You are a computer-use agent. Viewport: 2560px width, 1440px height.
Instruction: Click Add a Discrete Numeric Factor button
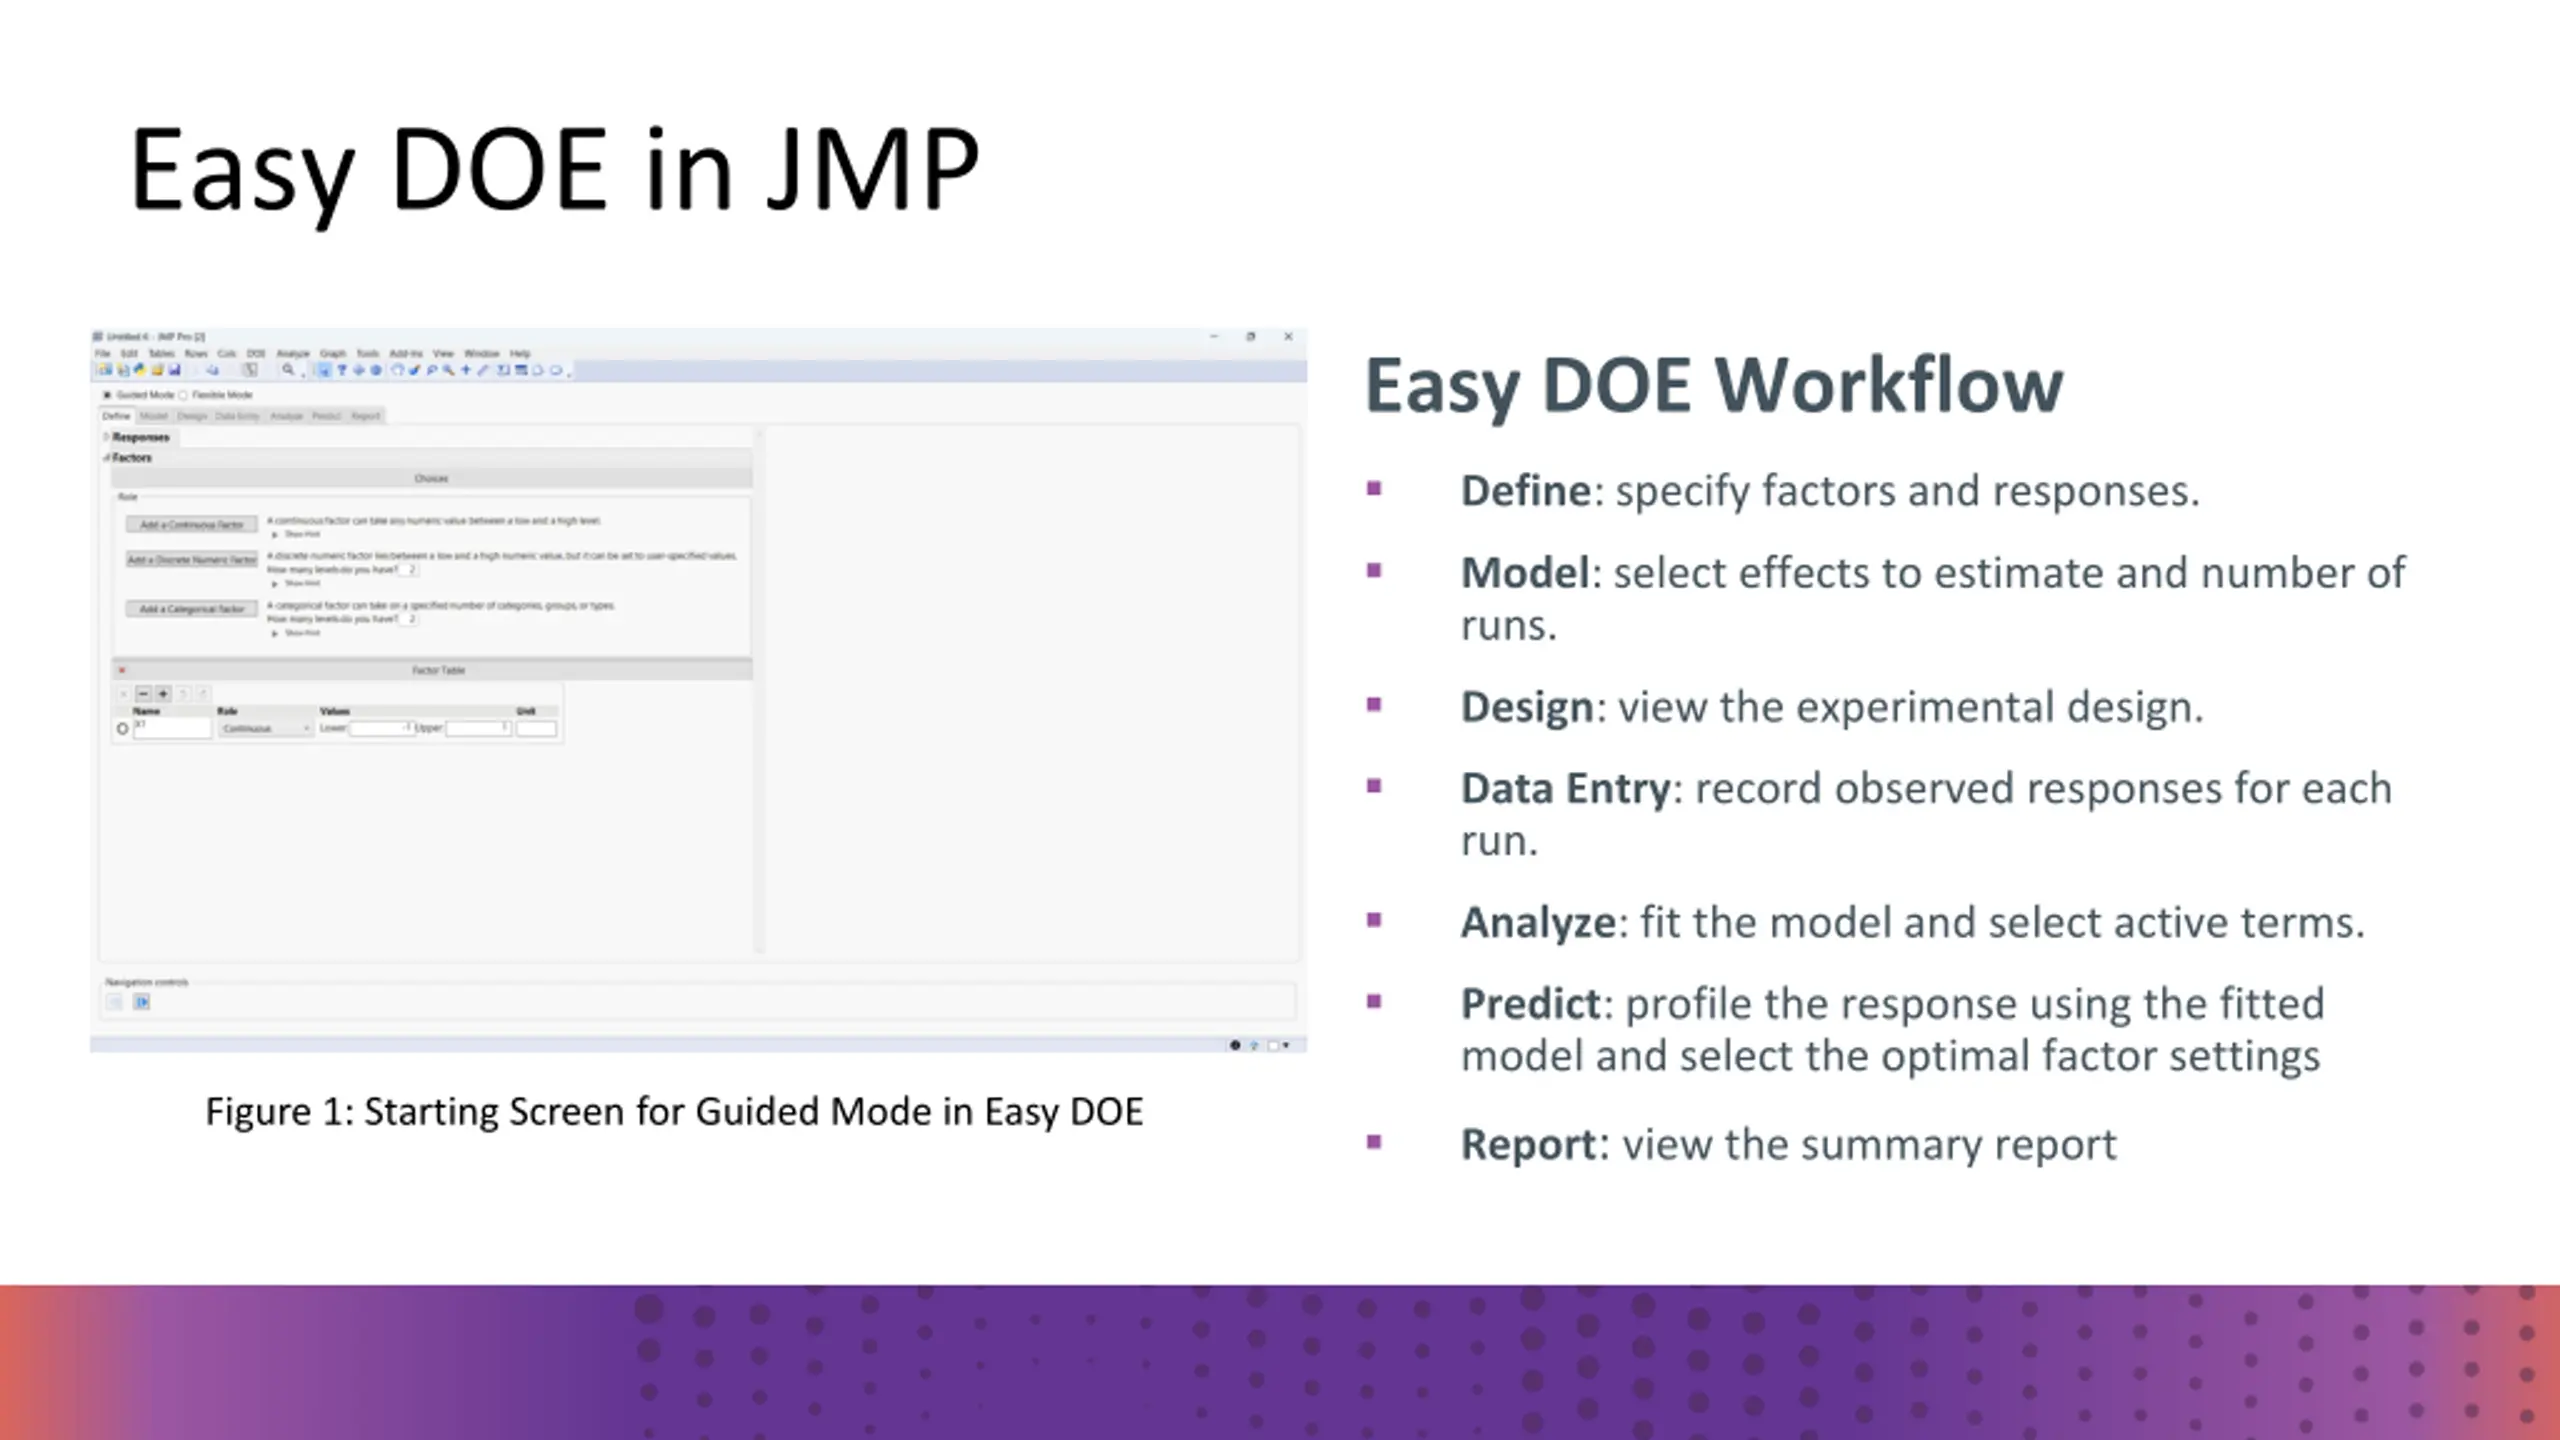click(192, 559)
